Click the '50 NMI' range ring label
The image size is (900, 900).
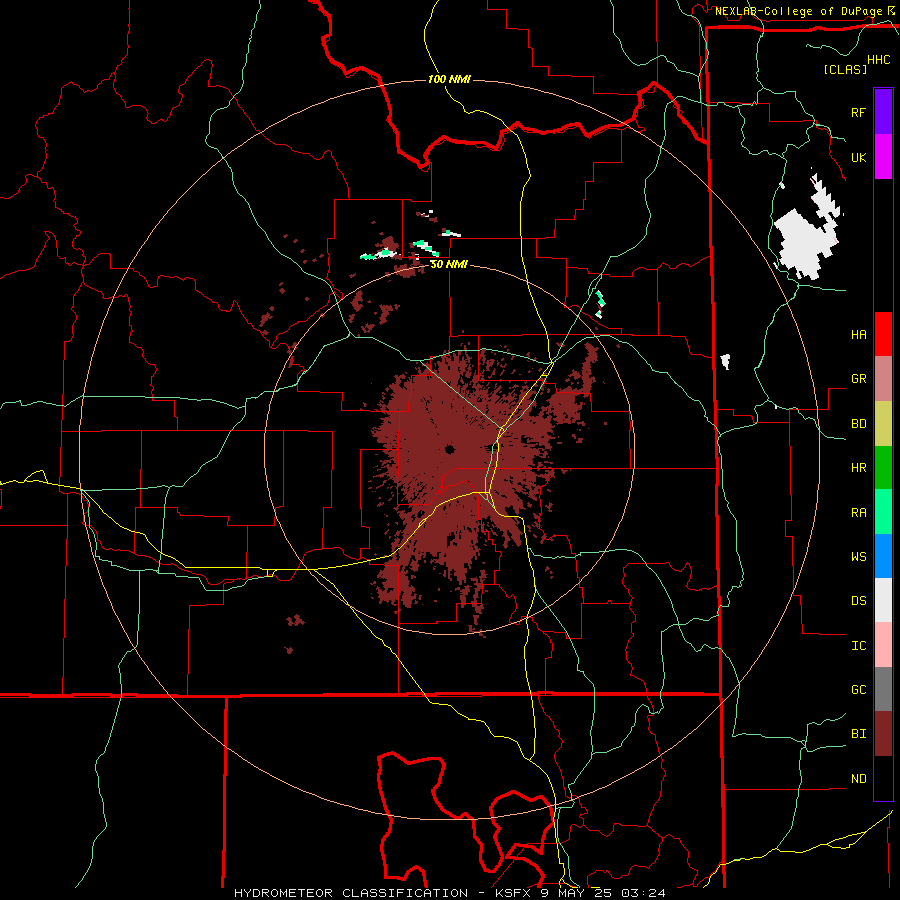pyautogui.click(x=449, y=264)
